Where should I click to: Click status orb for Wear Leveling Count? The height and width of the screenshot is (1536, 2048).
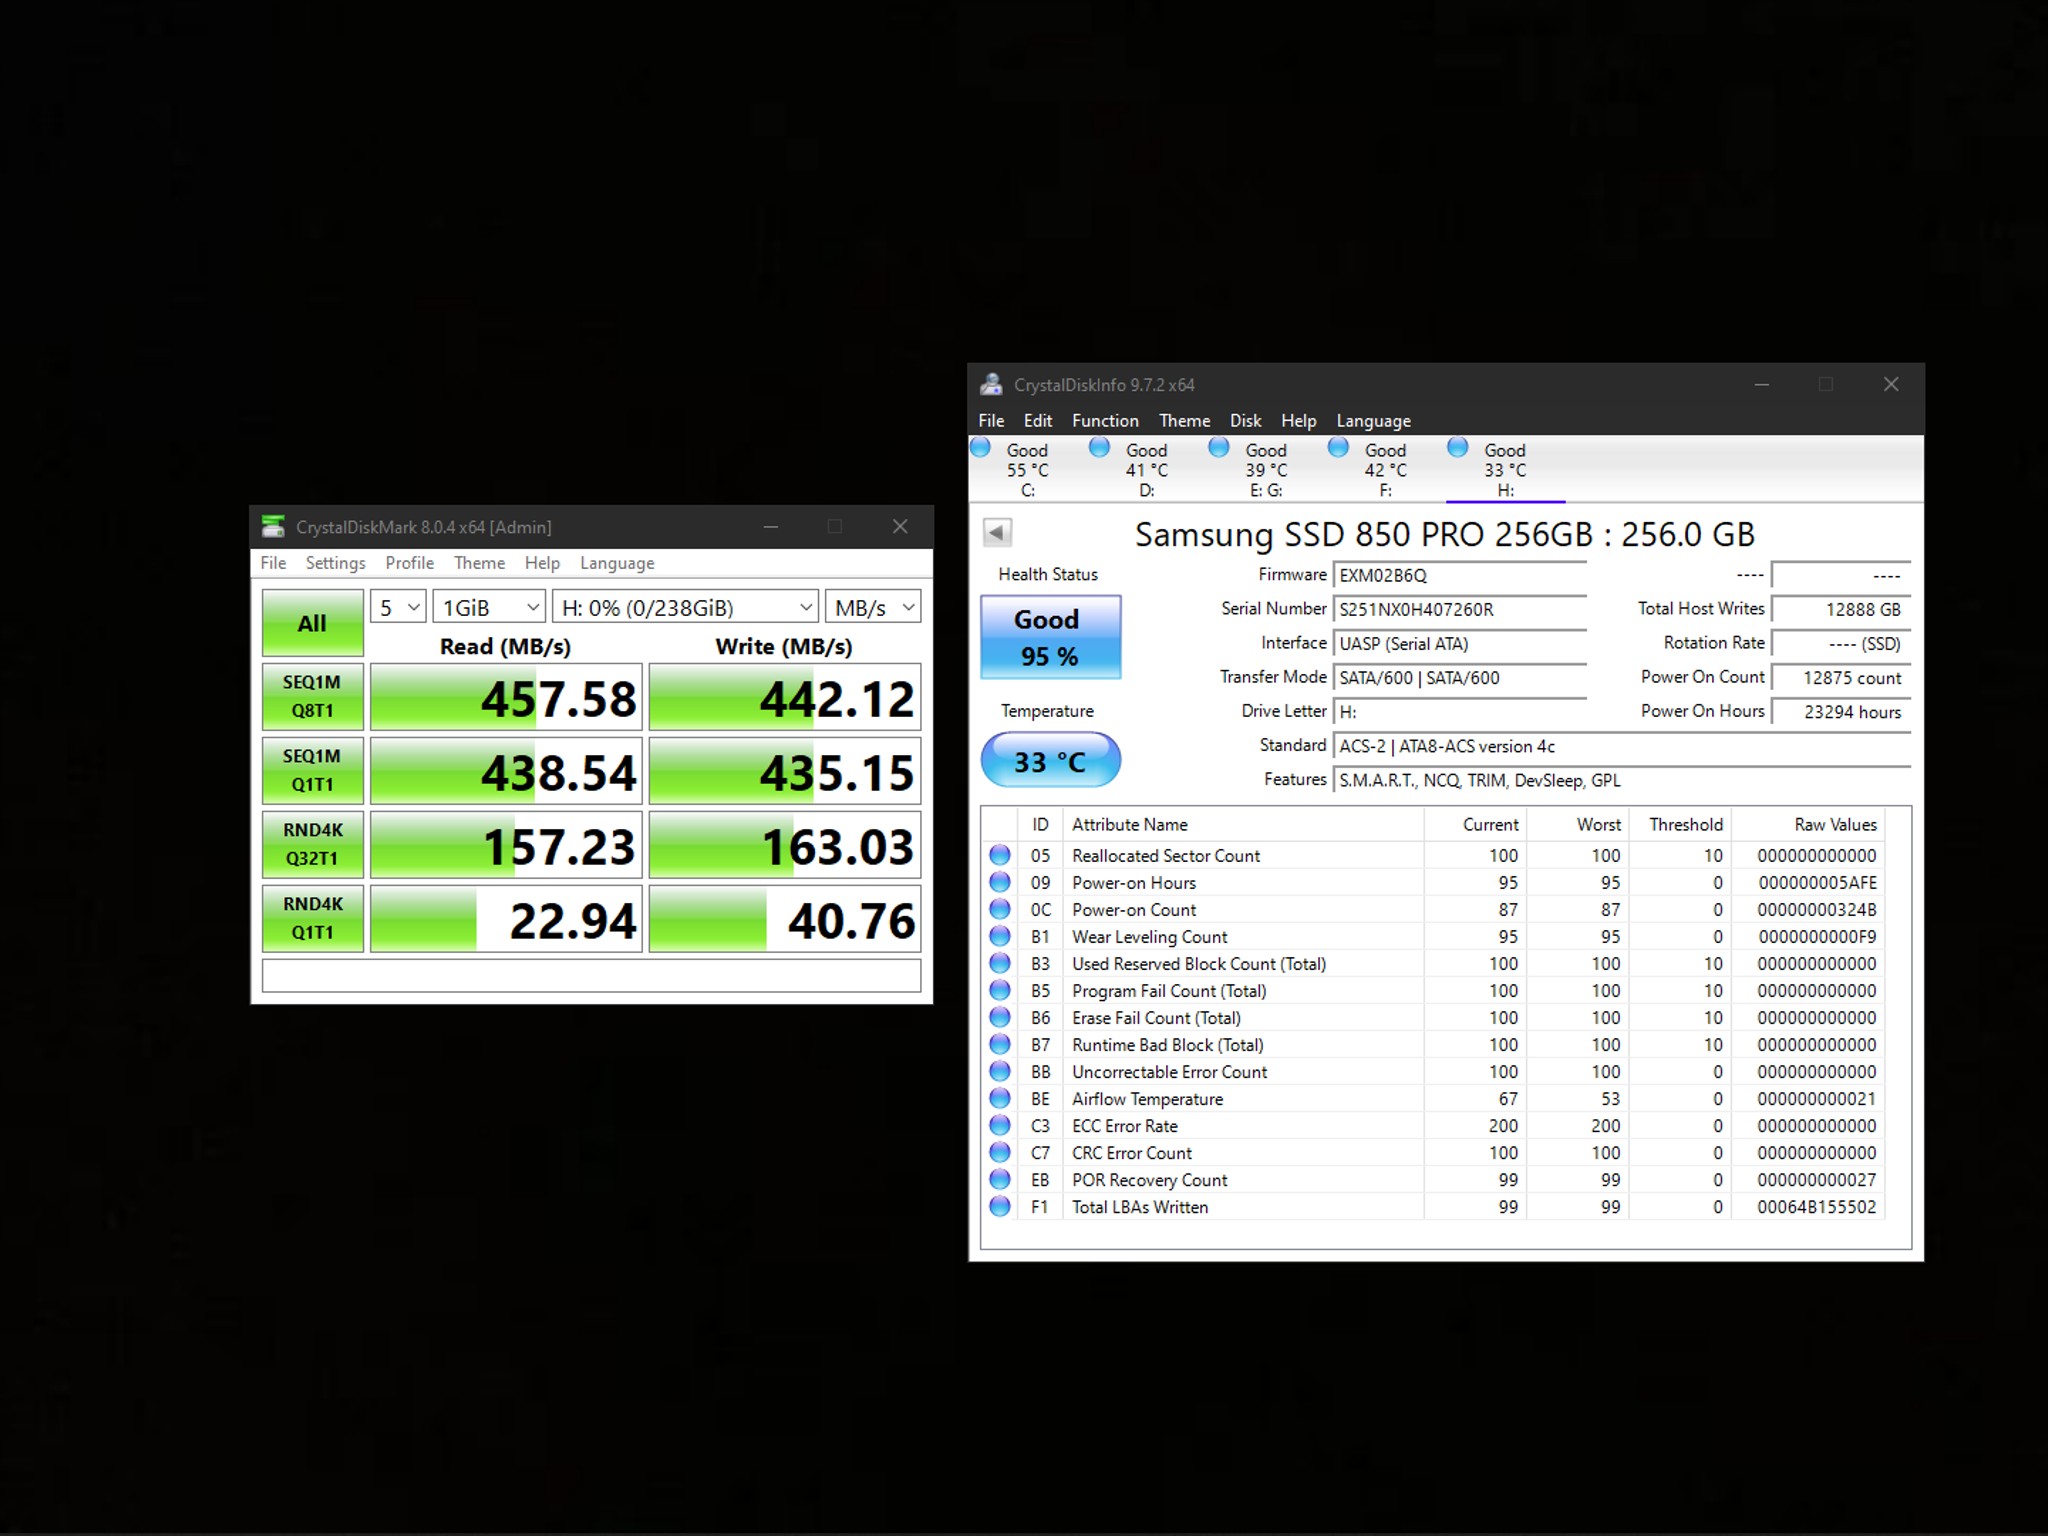click(999, 936)
